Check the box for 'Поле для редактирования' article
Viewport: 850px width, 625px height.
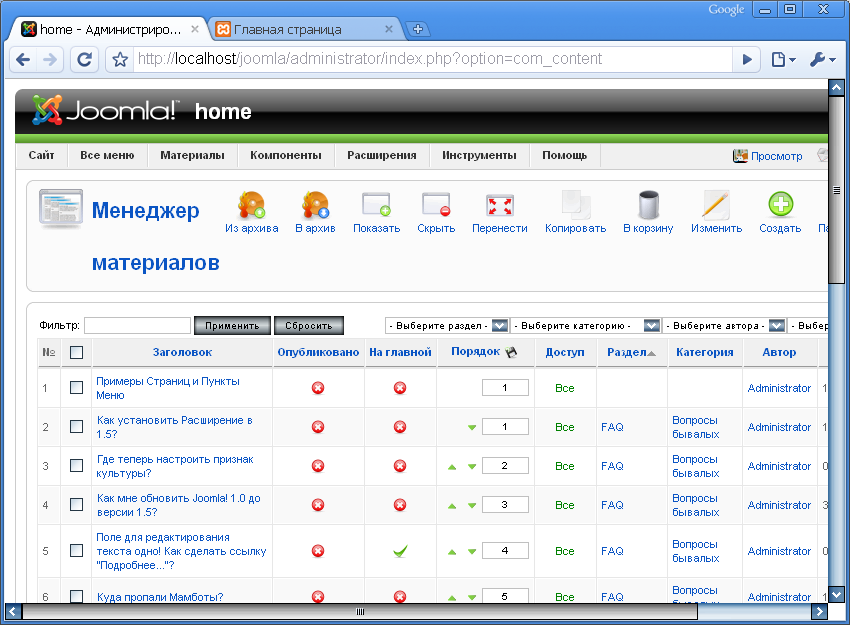pos(76,551)
